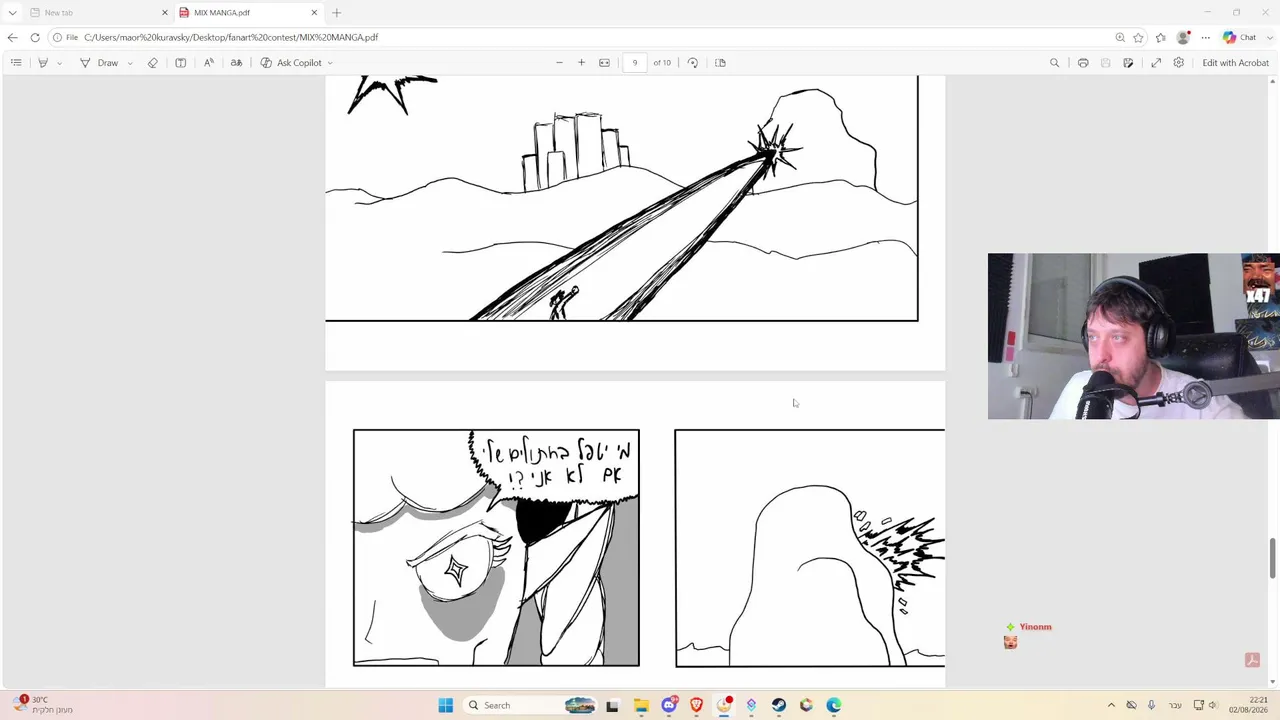Open a new browser tab with plus
This screenshot has height=720, width=1280.
click(x=336, y=13)
